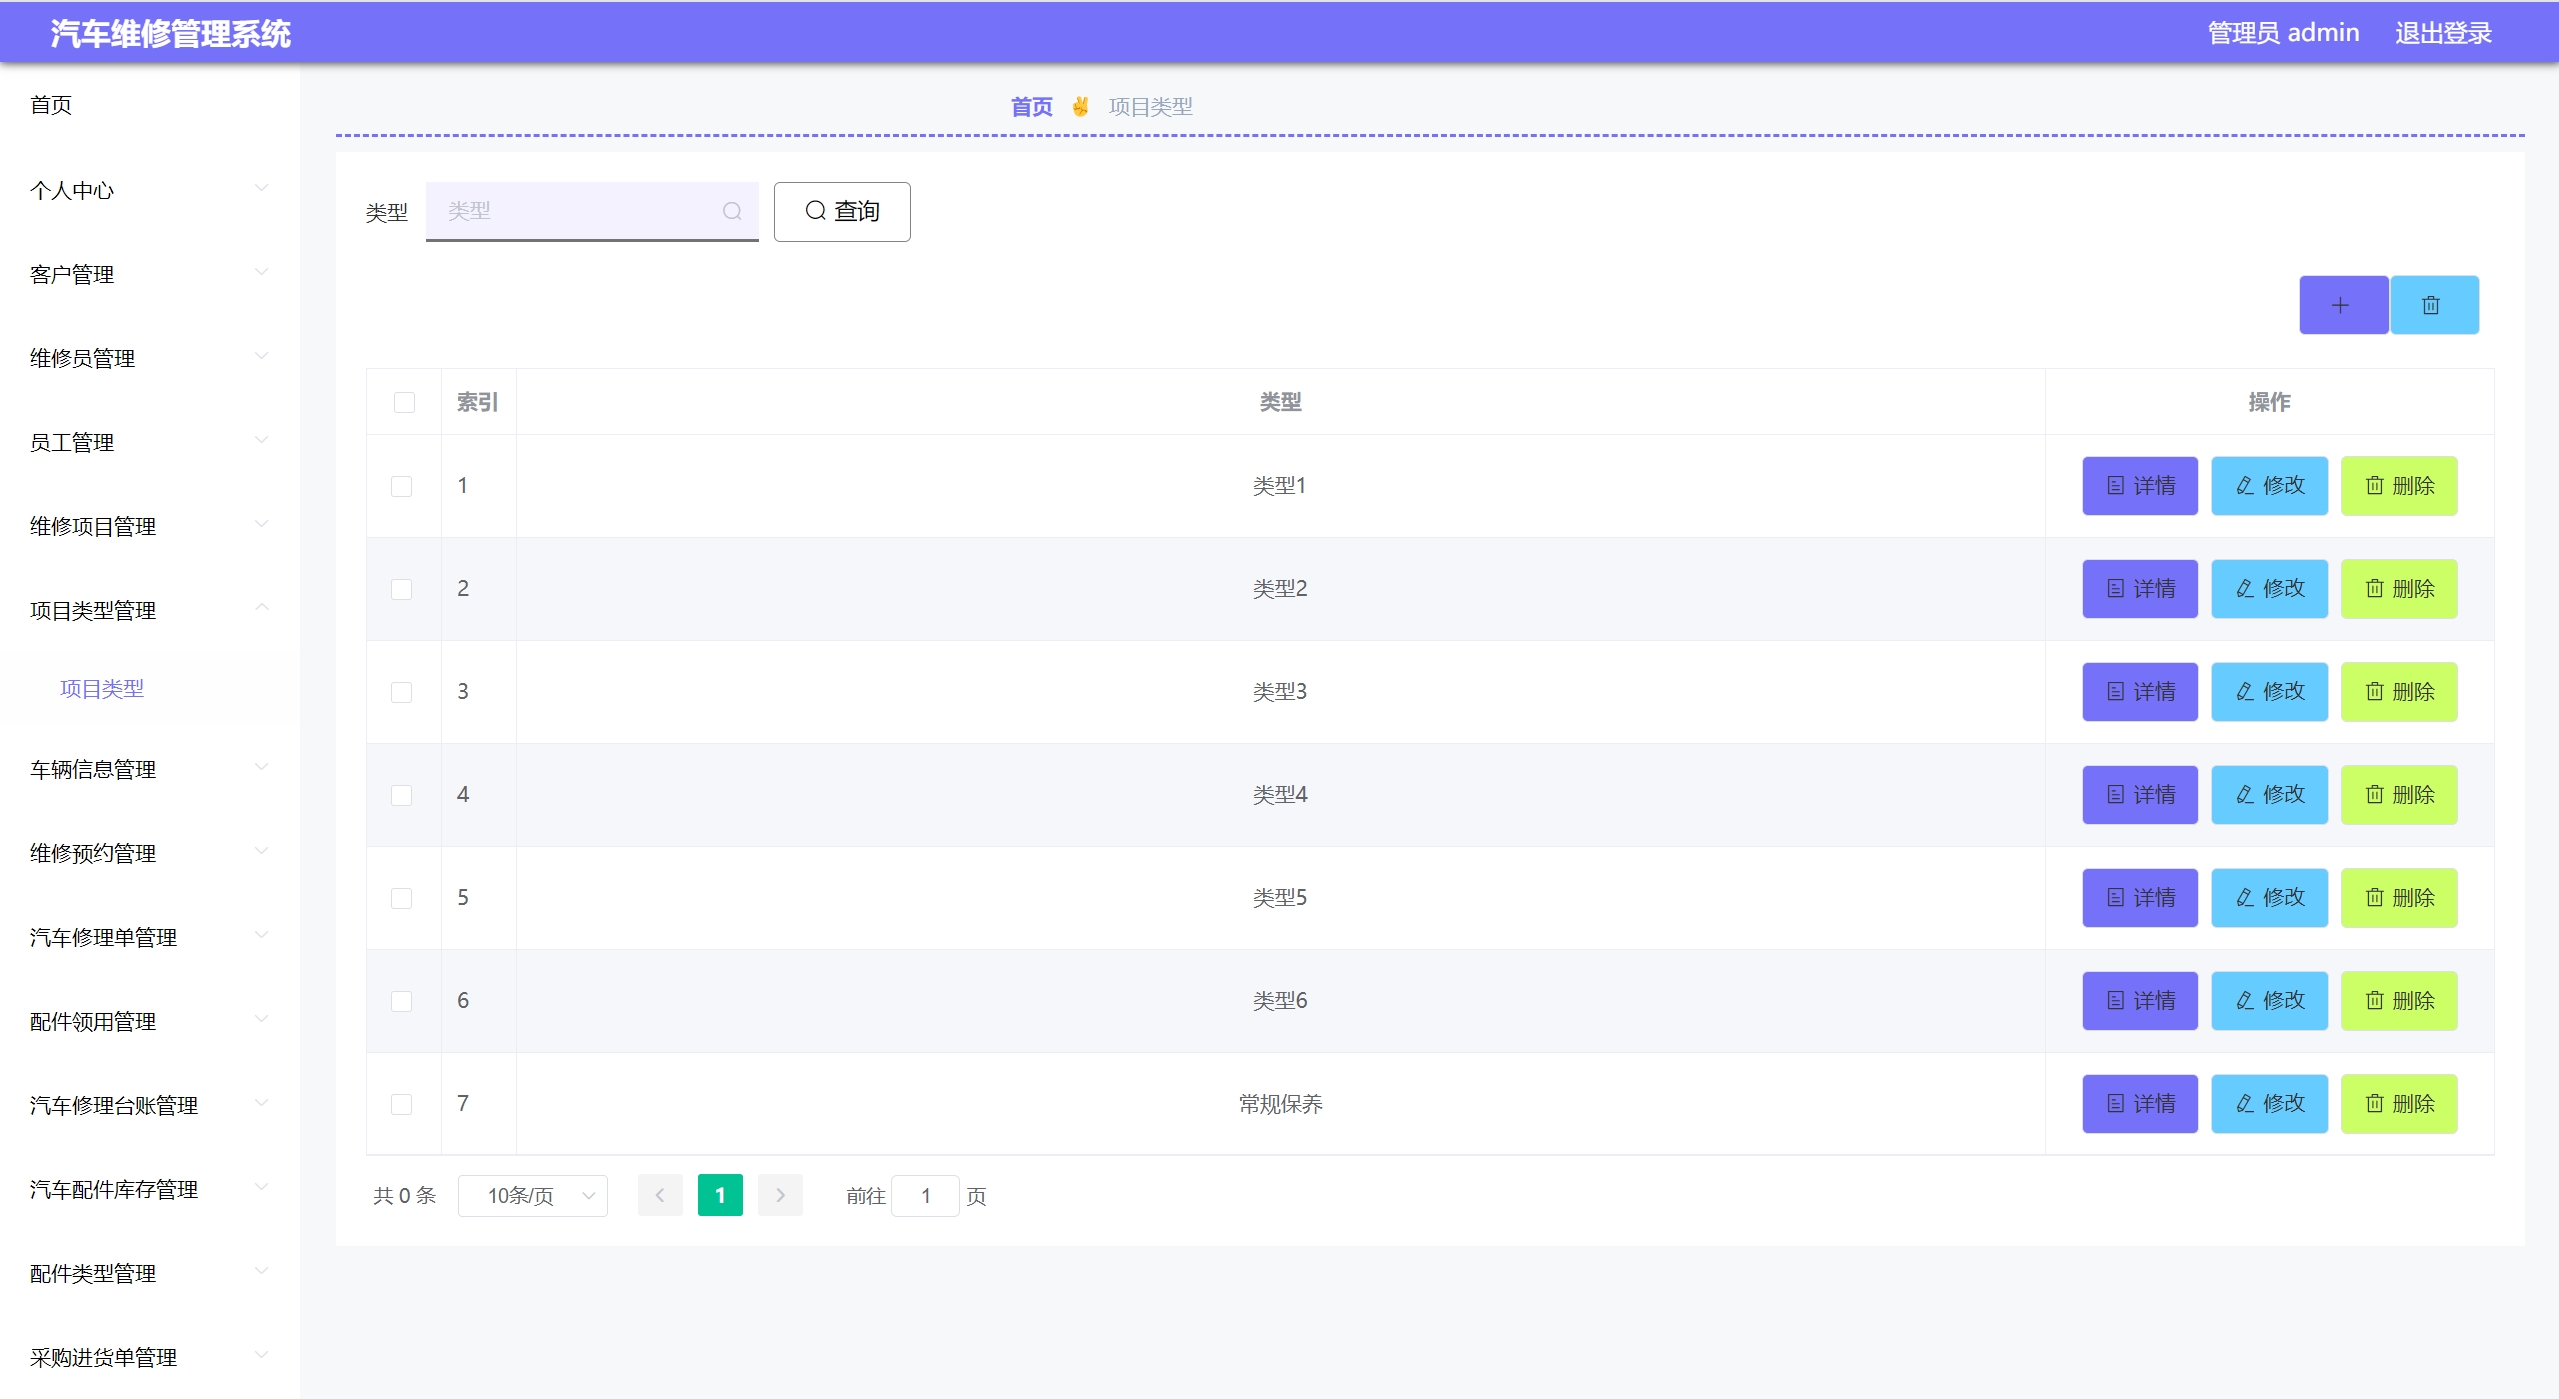The width and height of the screenshot is (2559, 1399).
Task: Open 首页 in the sidebar
Action: click(51, 105)
